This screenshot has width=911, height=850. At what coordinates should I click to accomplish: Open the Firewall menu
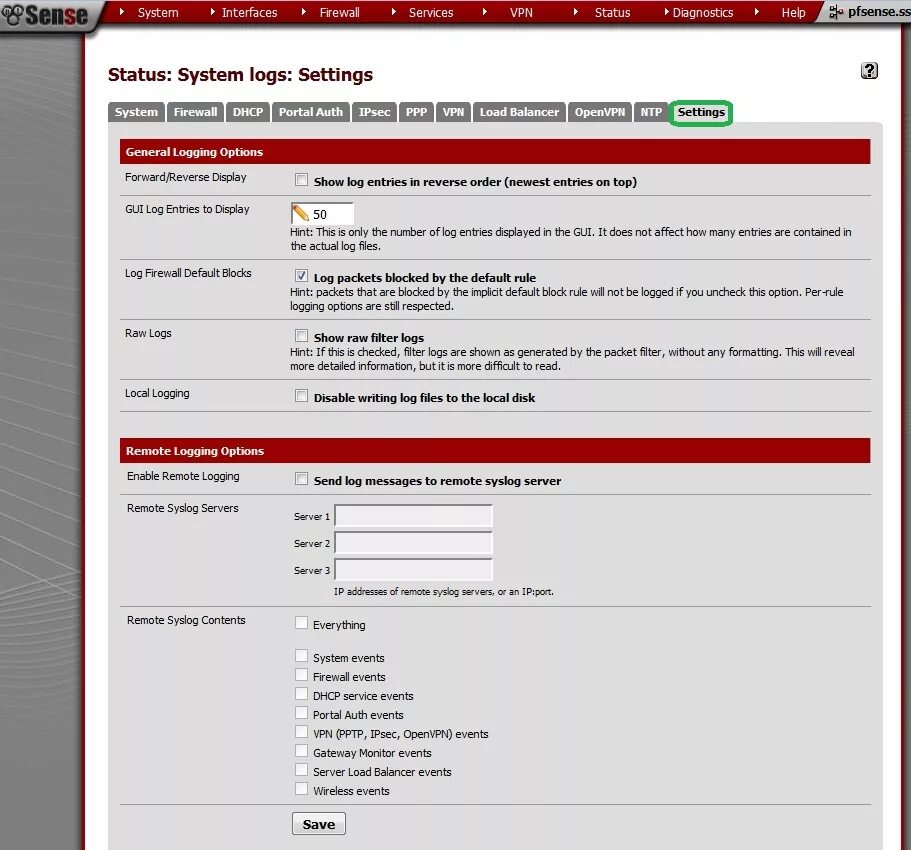[x=339, y=12]
